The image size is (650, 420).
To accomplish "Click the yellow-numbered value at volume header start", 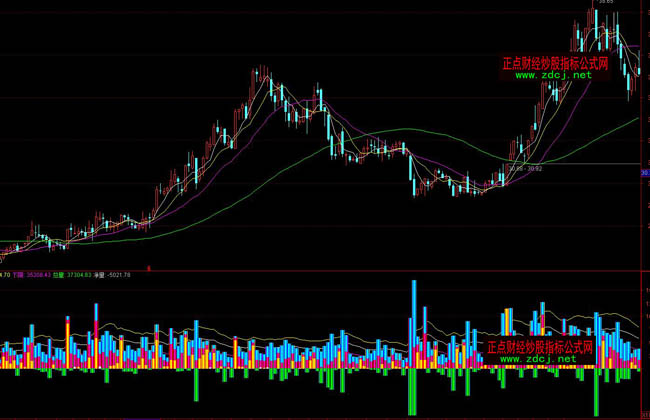I will 5,273.
